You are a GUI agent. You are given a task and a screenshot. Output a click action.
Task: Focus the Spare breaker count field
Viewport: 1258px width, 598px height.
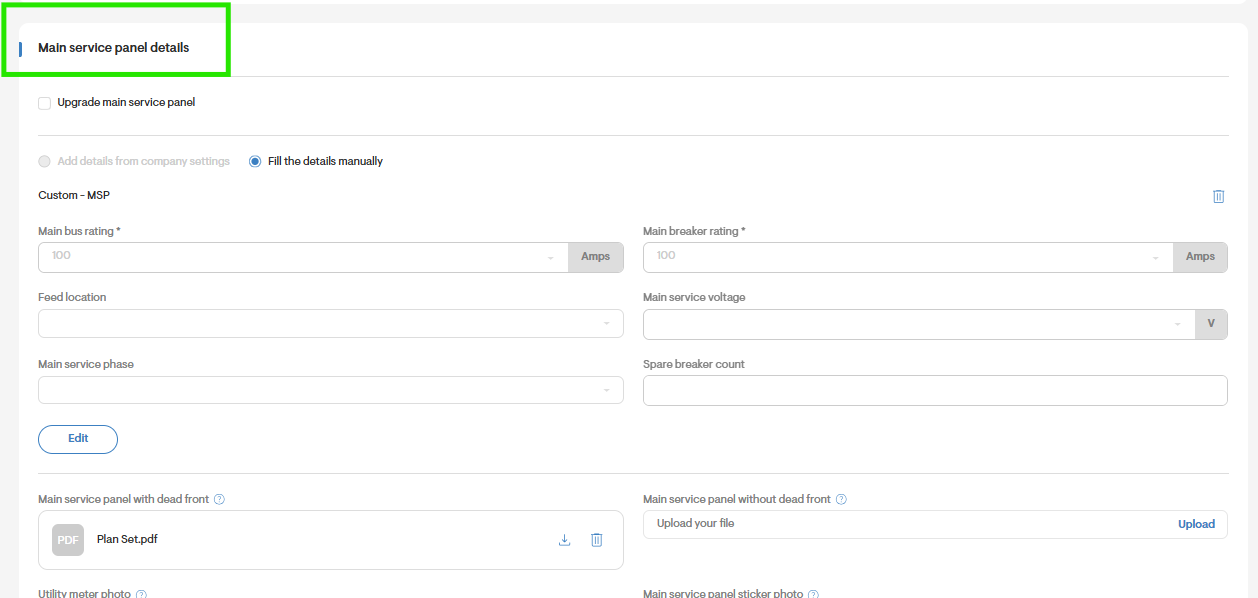pos(935,391)
